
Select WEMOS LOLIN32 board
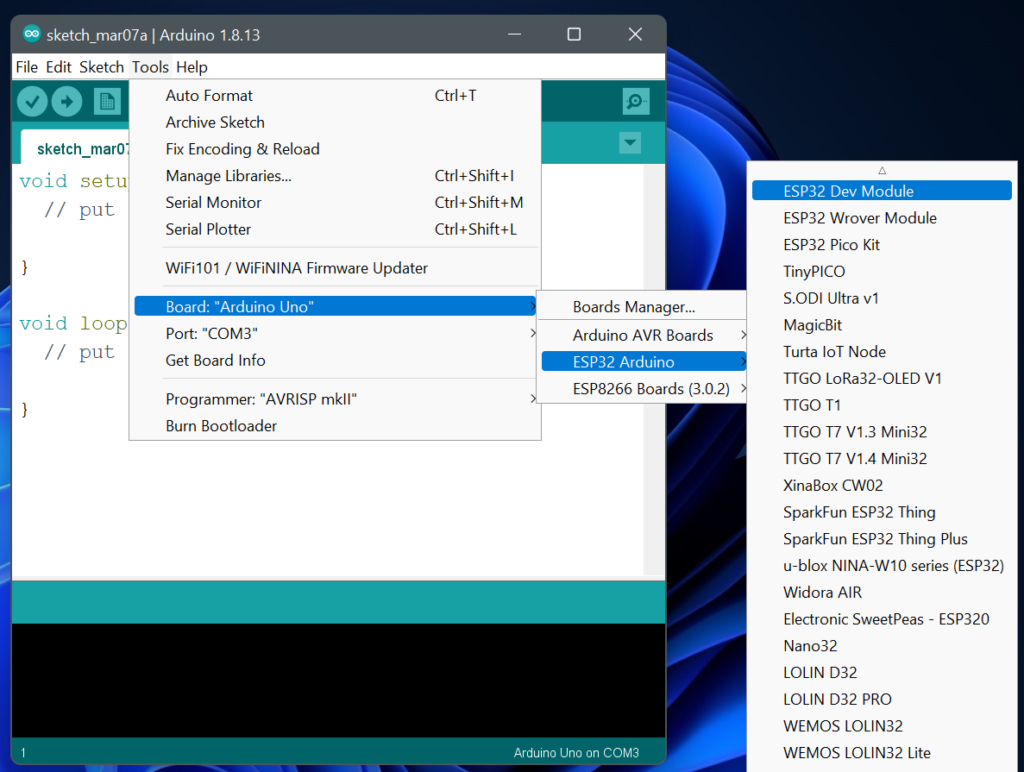point(882,726)
